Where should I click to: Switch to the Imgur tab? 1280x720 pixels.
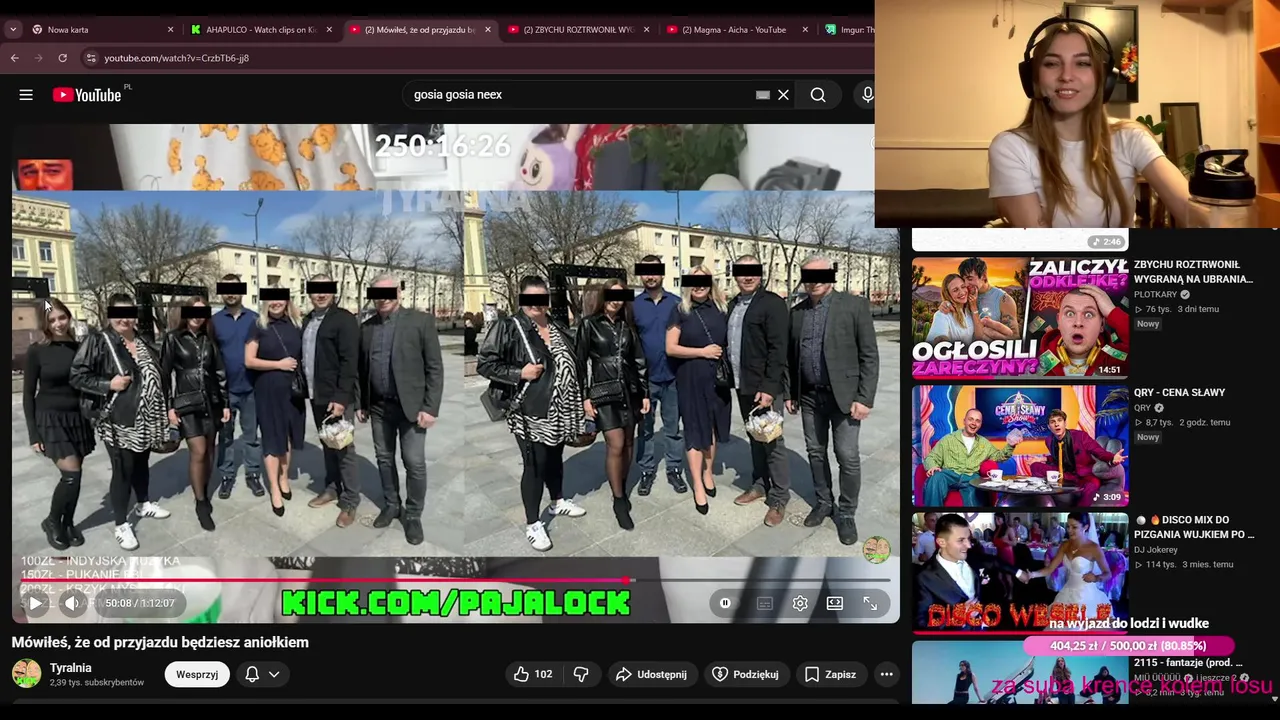coord(848,30)
